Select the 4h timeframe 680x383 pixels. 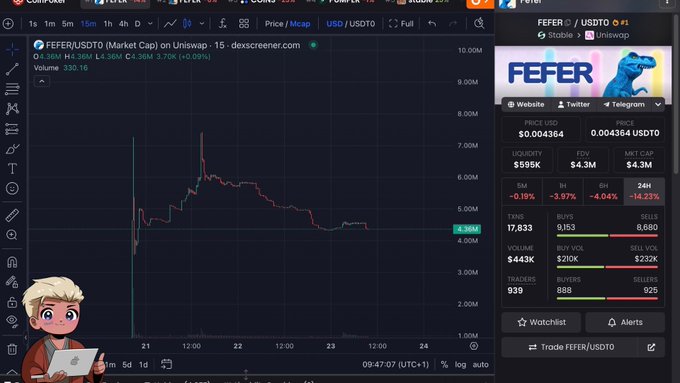(x=124, y=24)
